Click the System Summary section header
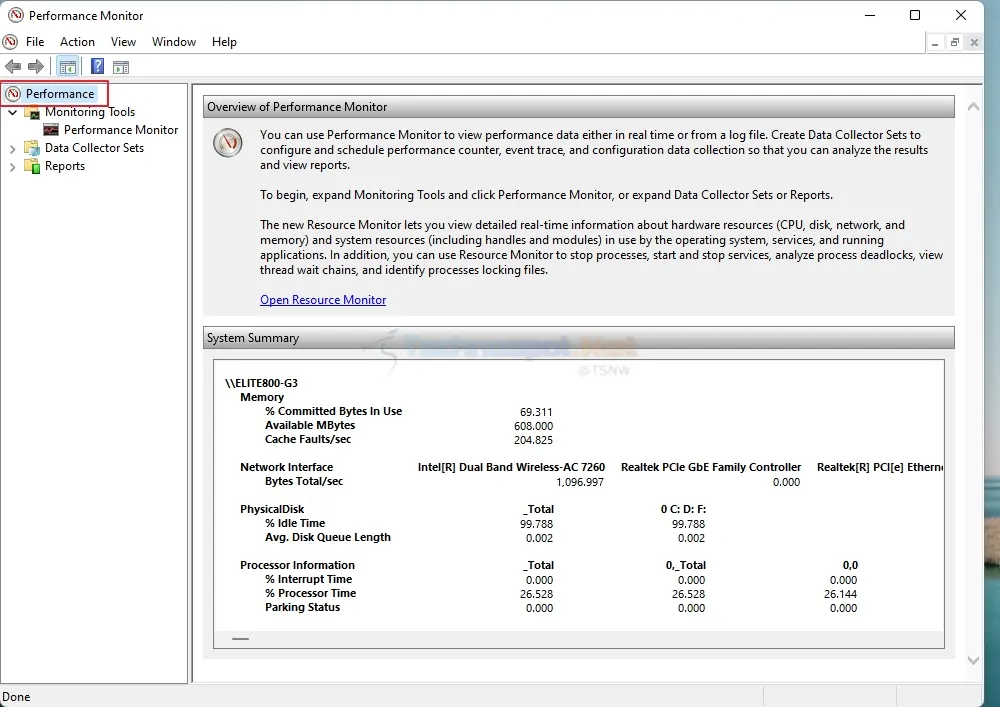This screenshot has width=1000, height=707. tap(578, 338)
